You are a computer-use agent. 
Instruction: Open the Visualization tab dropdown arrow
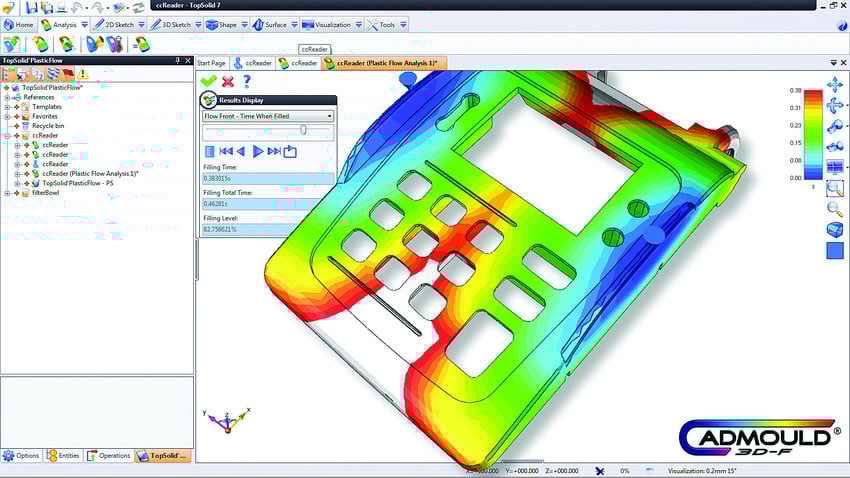click(x=359, y=25)
